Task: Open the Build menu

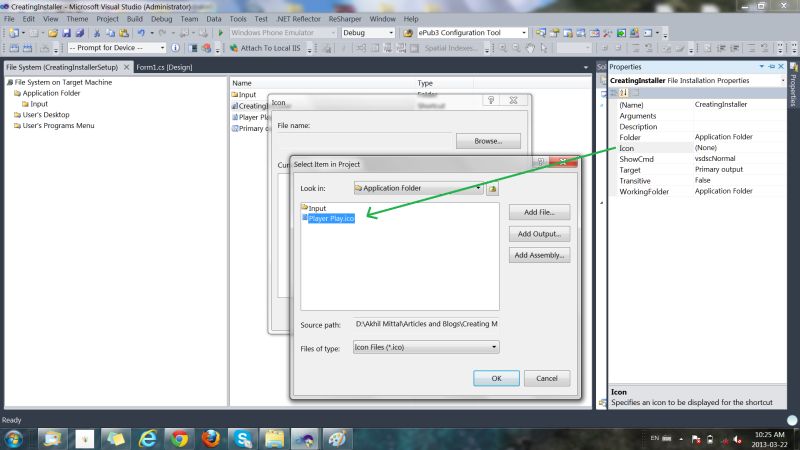Action: point(135,19)
